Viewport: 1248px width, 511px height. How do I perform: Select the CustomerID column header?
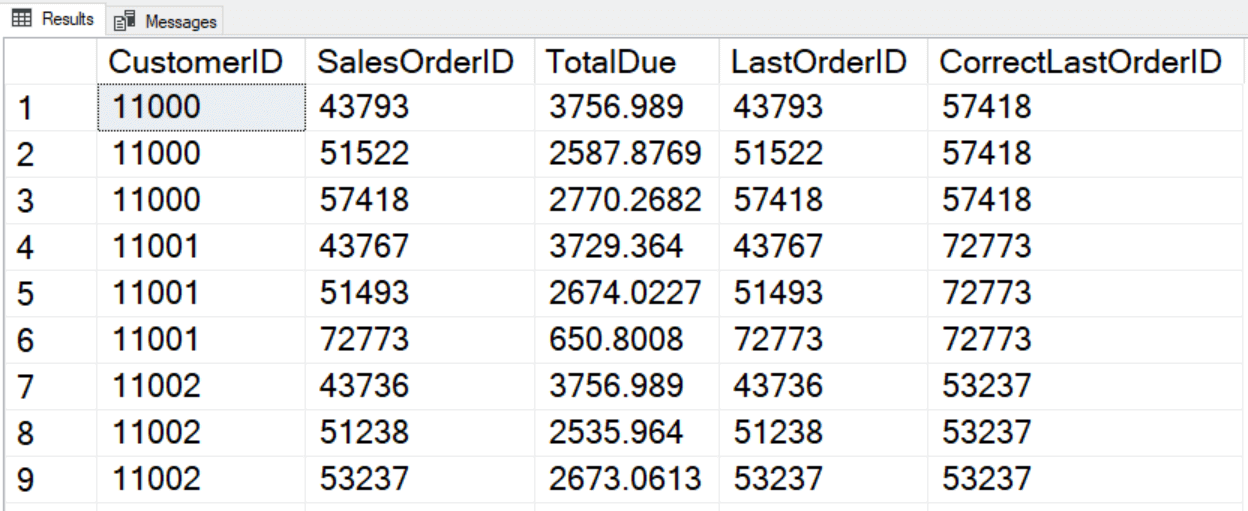click(196, 62)
